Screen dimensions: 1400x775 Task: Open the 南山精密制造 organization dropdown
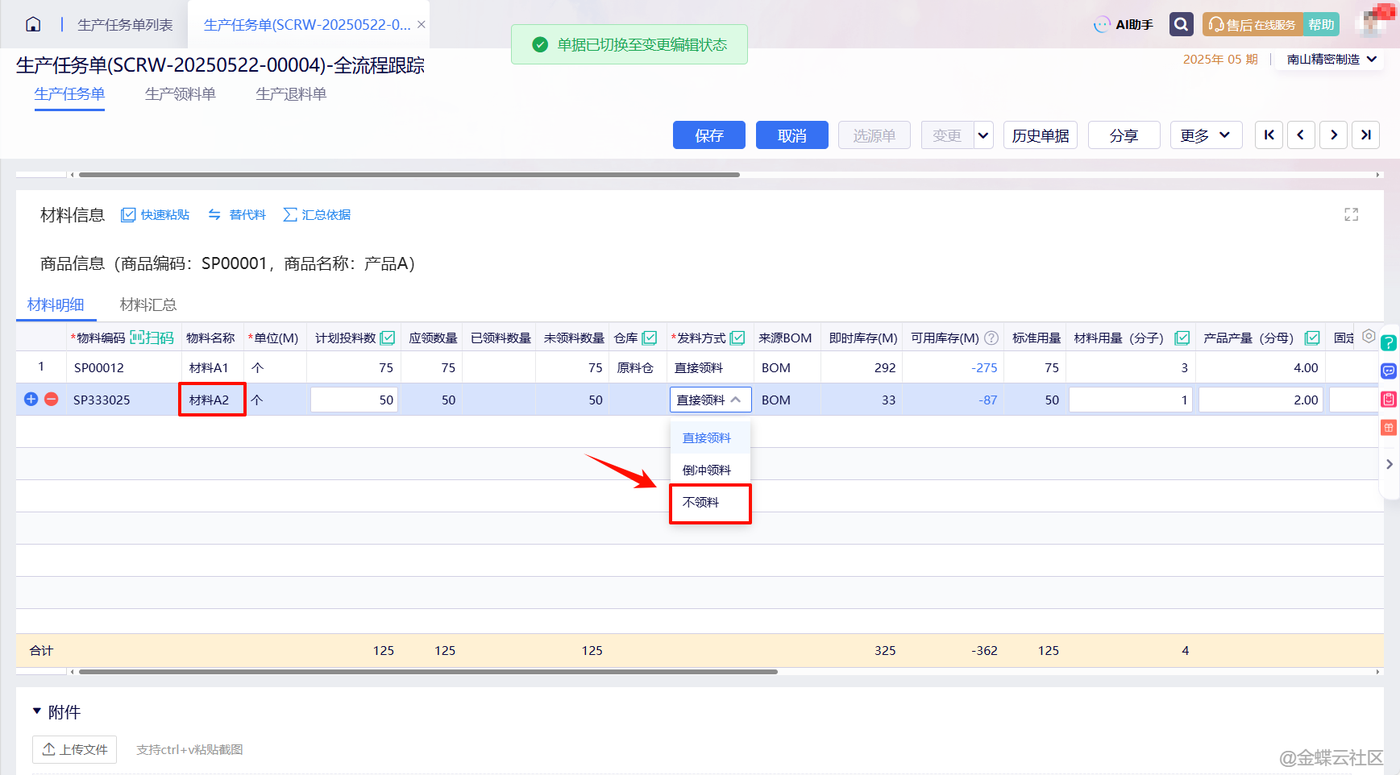tap(1331, 59)
